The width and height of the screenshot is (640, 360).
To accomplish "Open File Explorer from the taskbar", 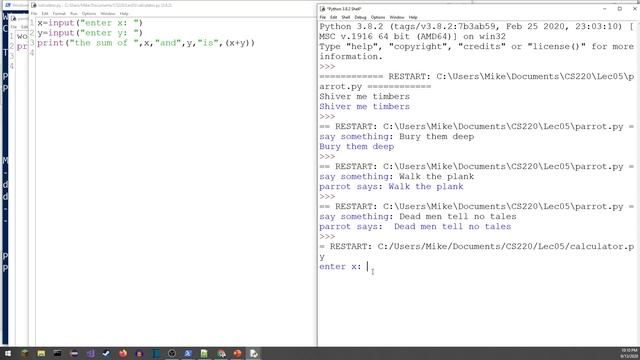I will point(41,353).
